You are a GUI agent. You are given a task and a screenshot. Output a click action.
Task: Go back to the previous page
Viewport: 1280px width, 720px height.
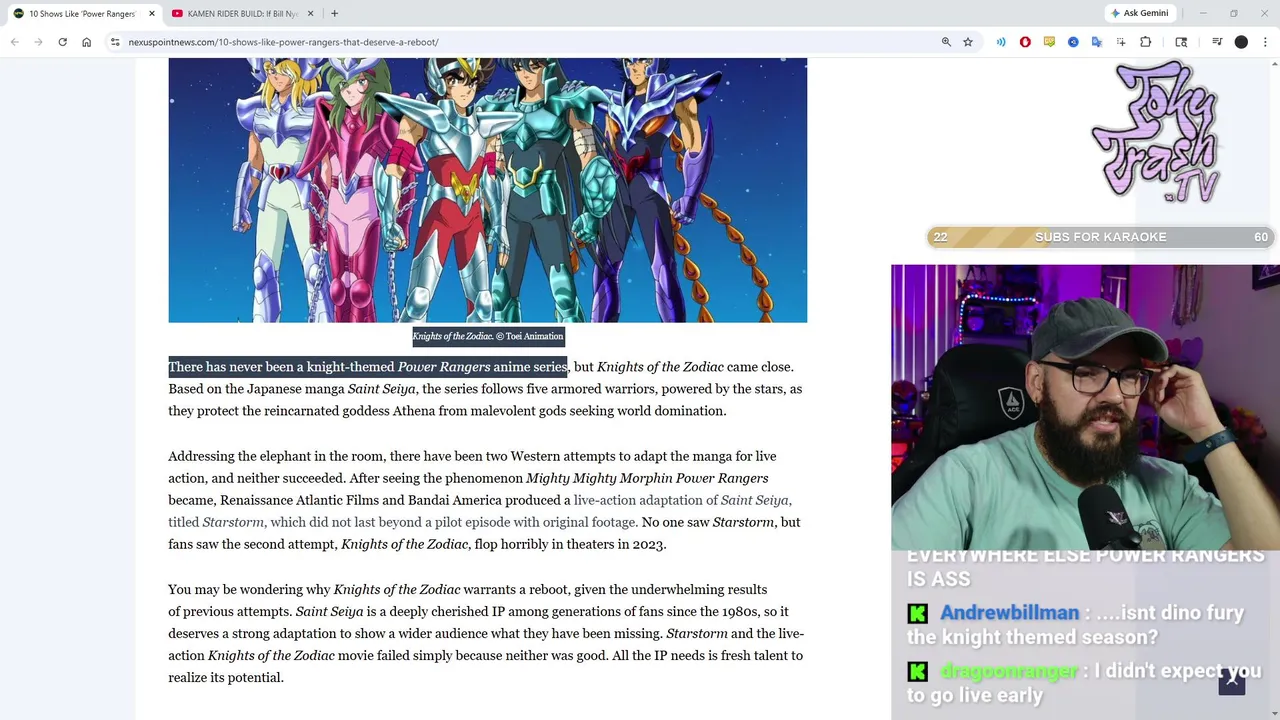pos(14,42)
